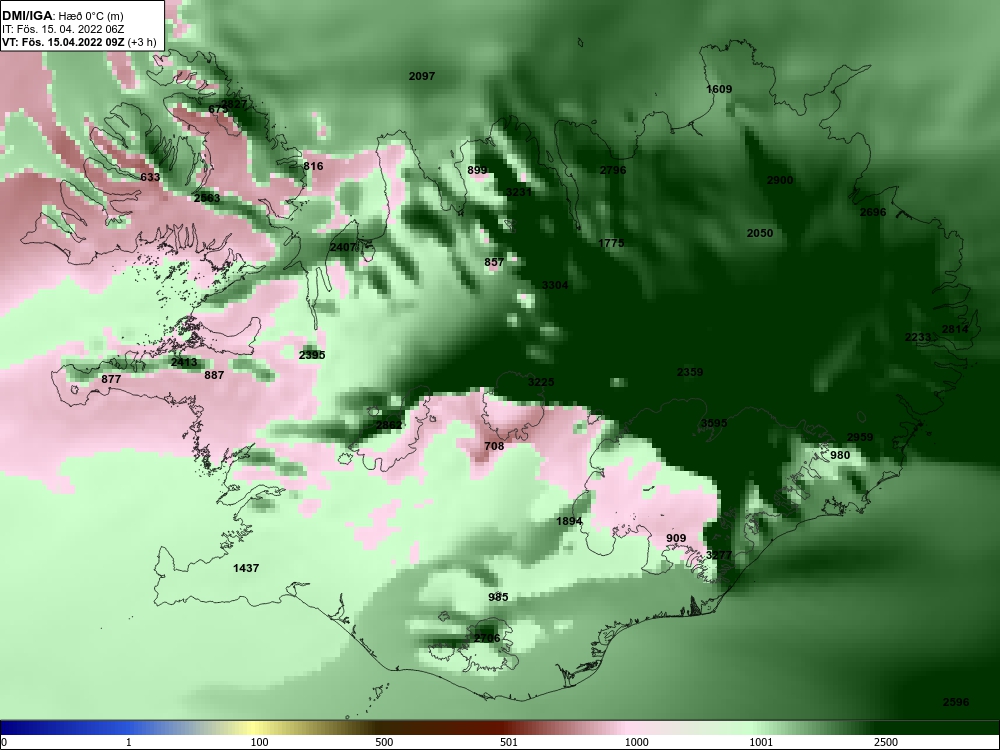Select the 877 map value
Screen dimensions: 1000x750
point(111,379)
